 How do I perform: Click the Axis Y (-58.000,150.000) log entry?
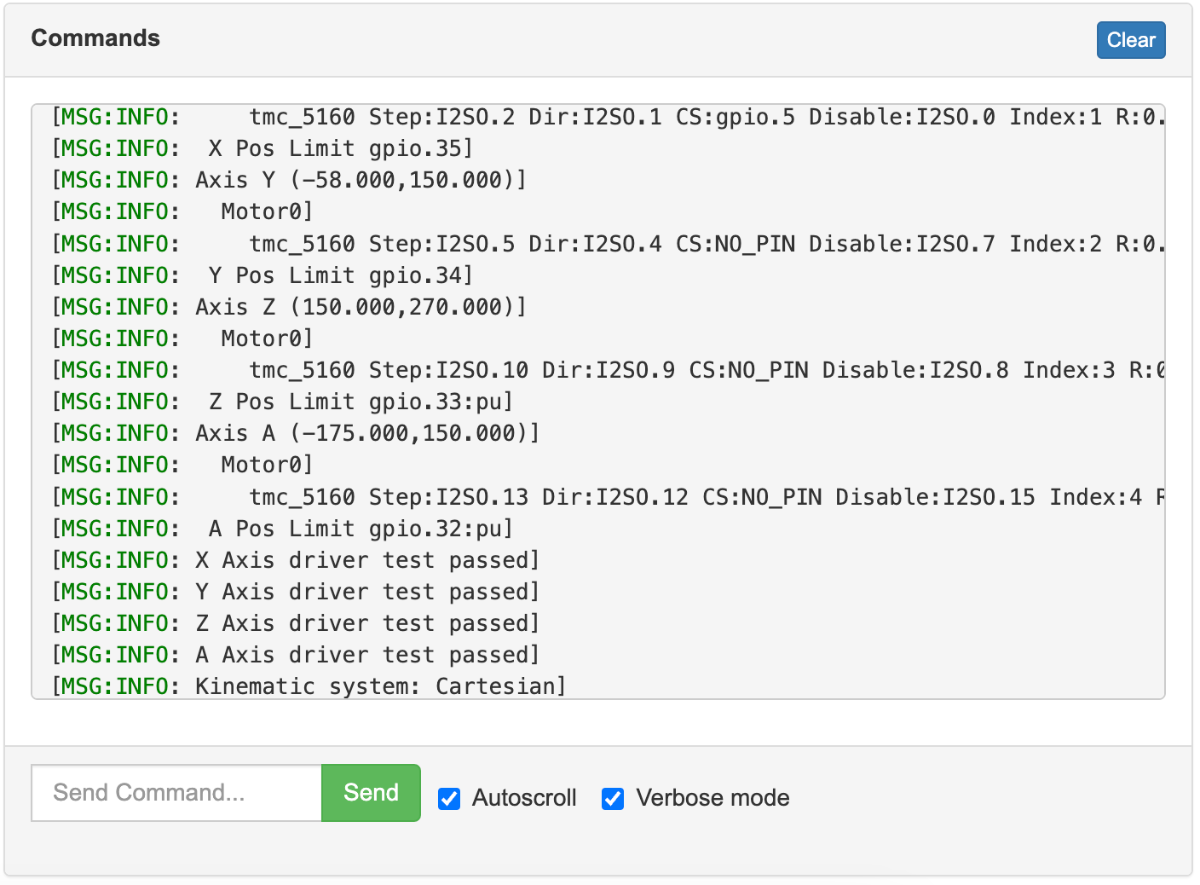tap(290, 180)
